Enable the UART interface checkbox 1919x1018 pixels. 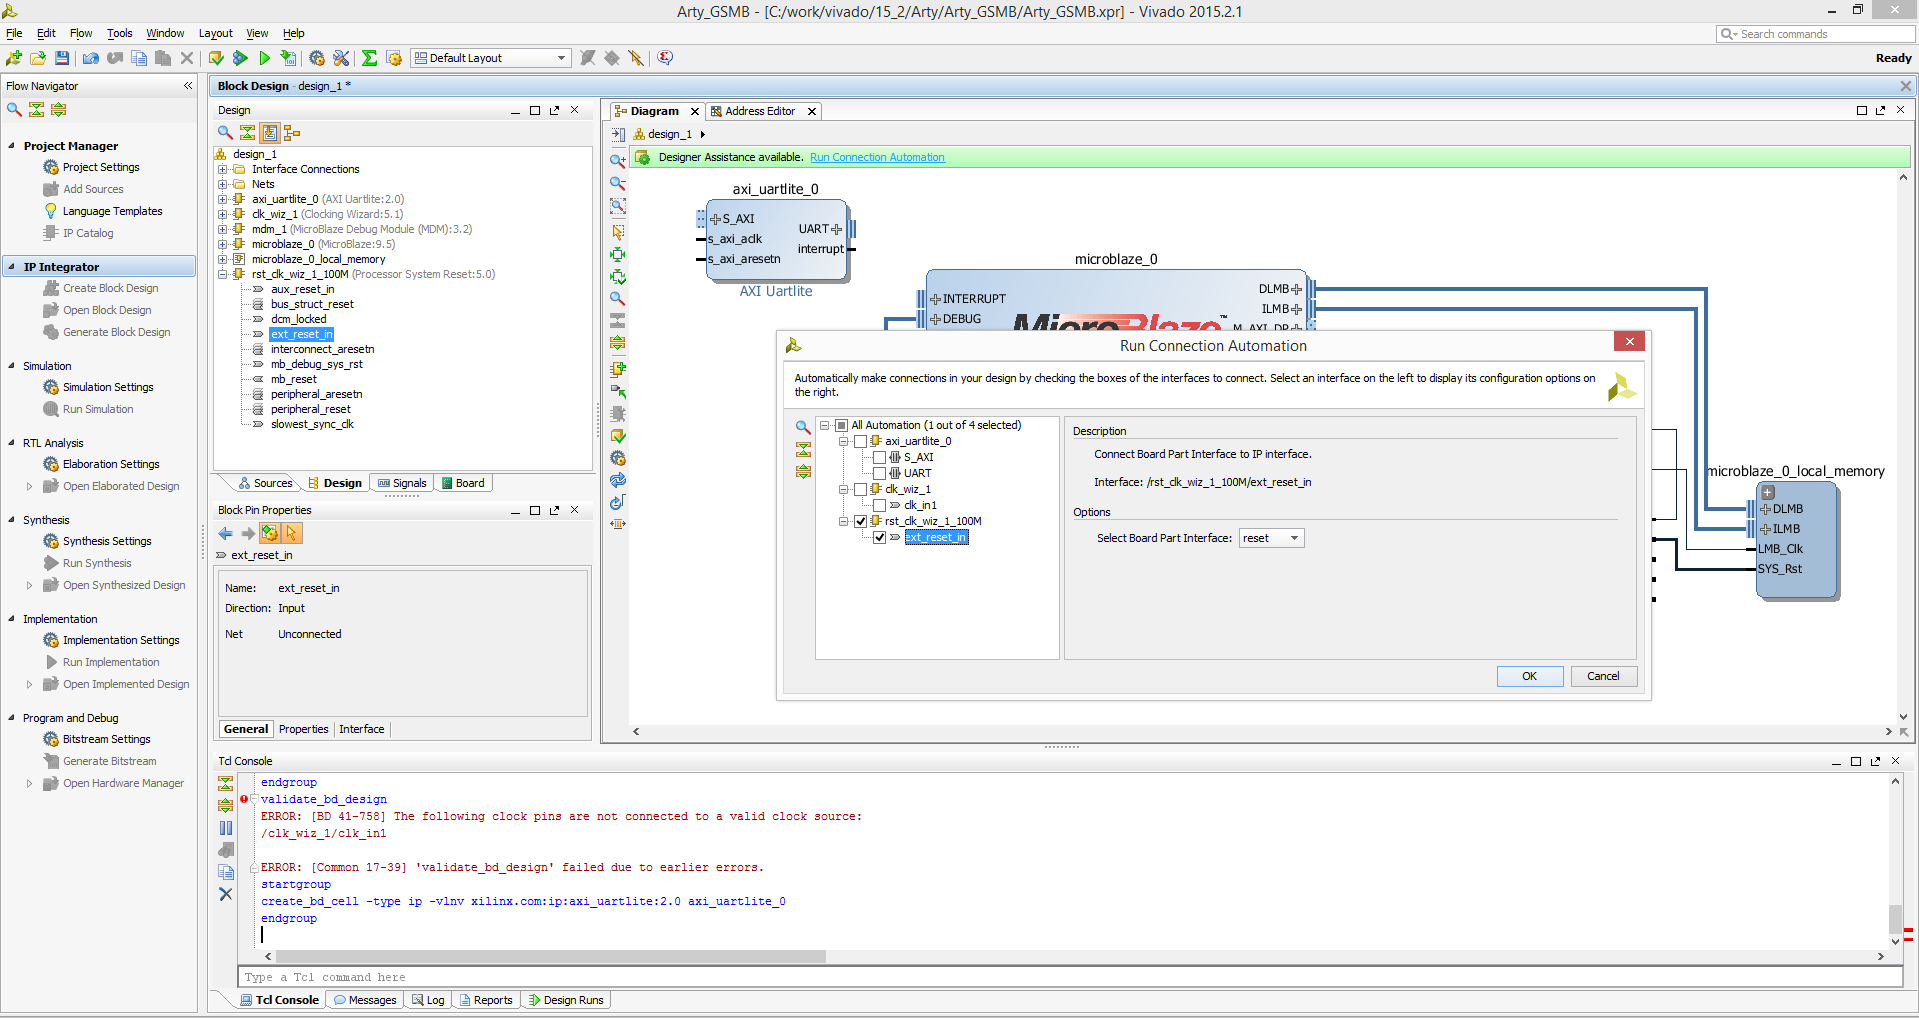point(879,473)
